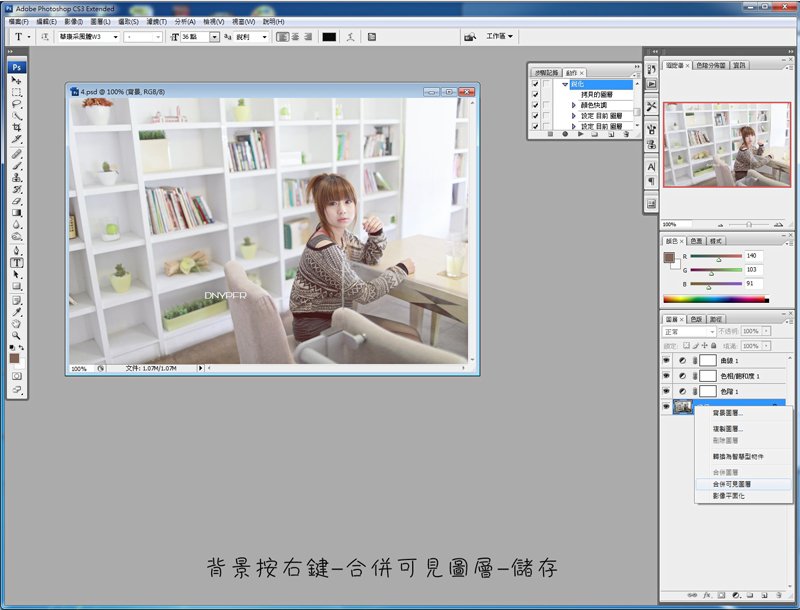
Task: Select the Pen tool
Action: coord(16,251)
